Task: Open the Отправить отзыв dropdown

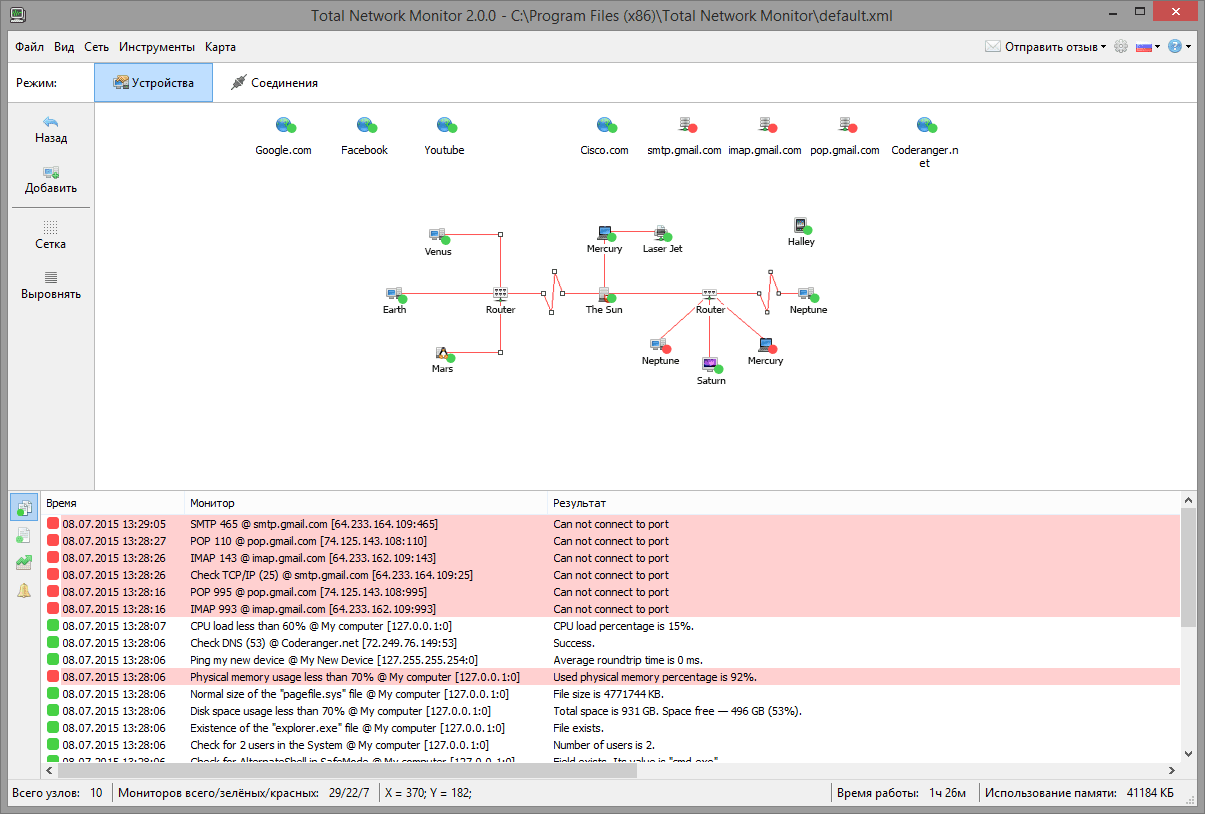Action: point(1046,46)
